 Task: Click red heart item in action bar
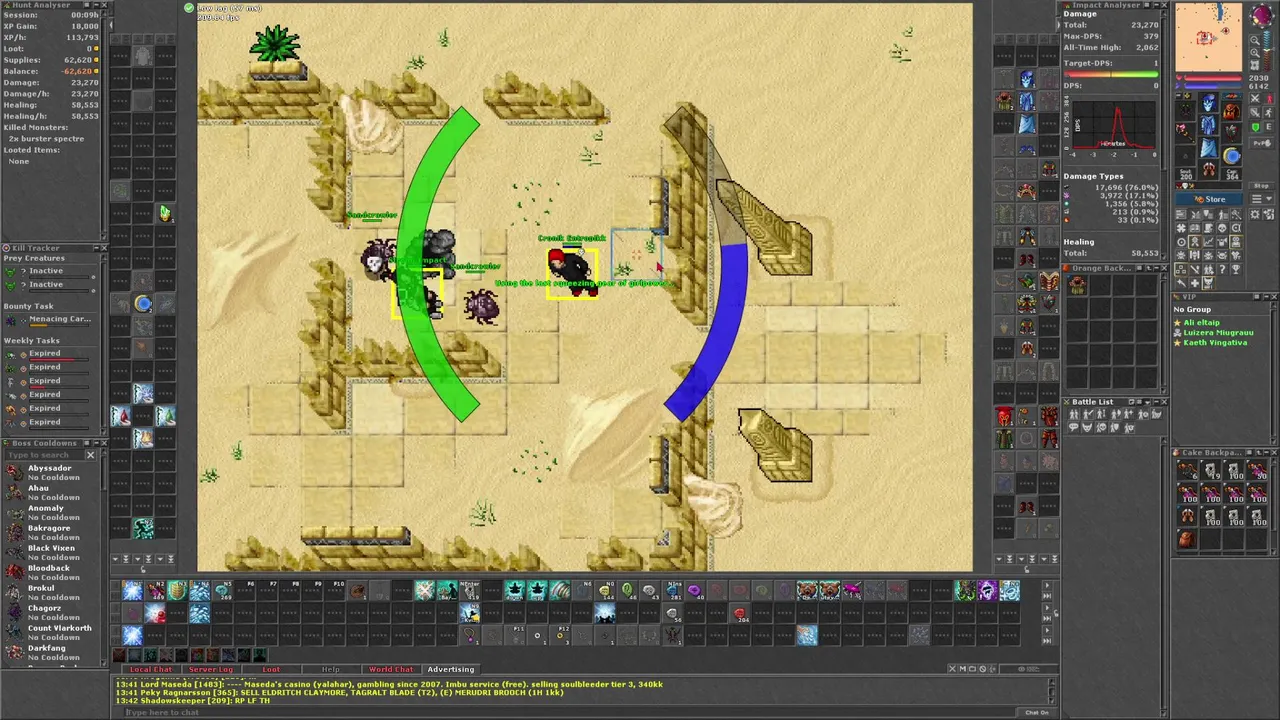[739, 613]
